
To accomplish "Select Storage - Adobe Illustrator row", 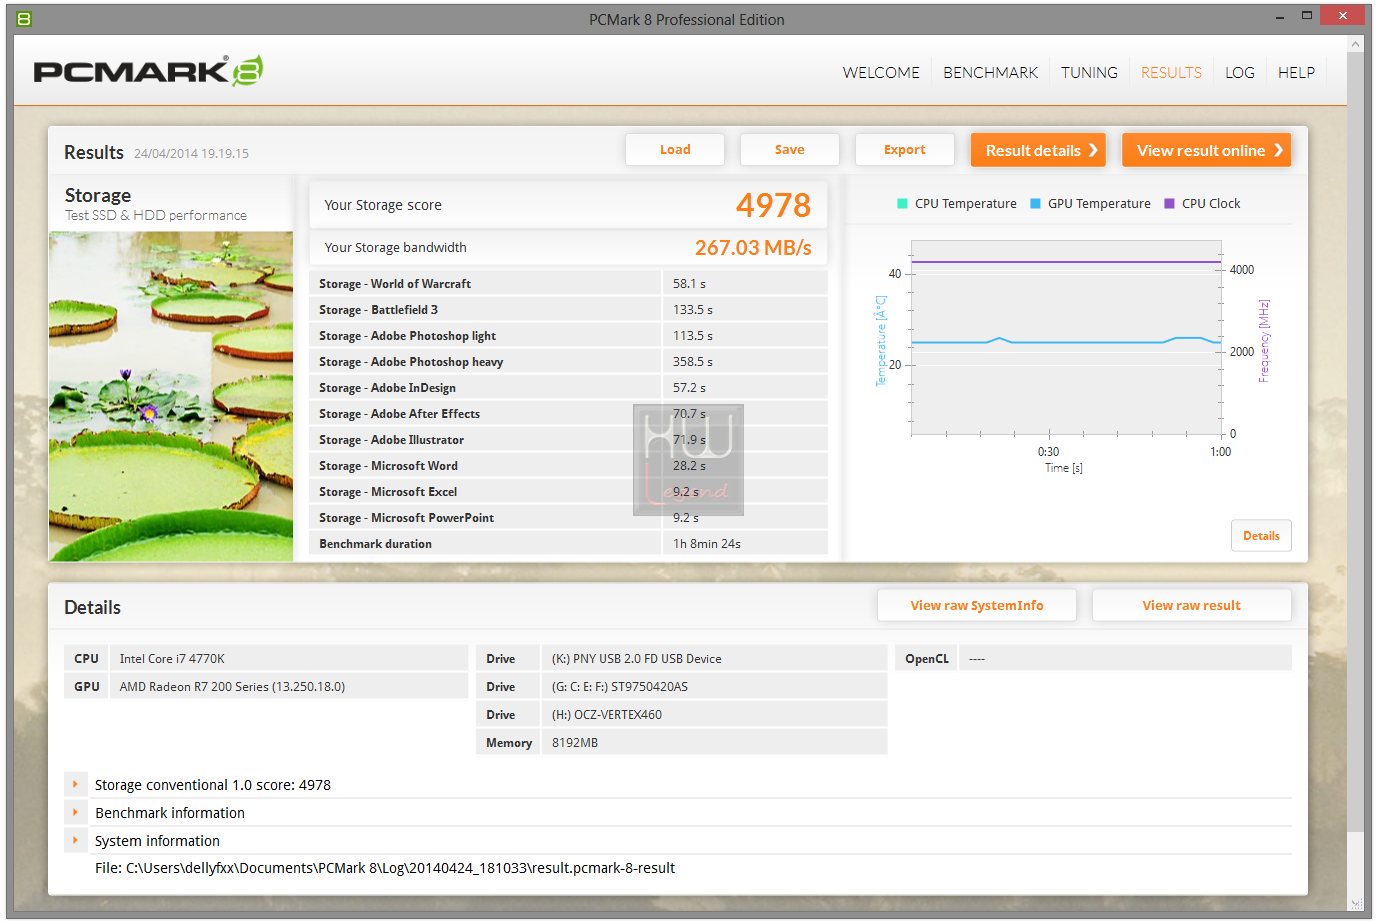I will (x=568, y=440).
